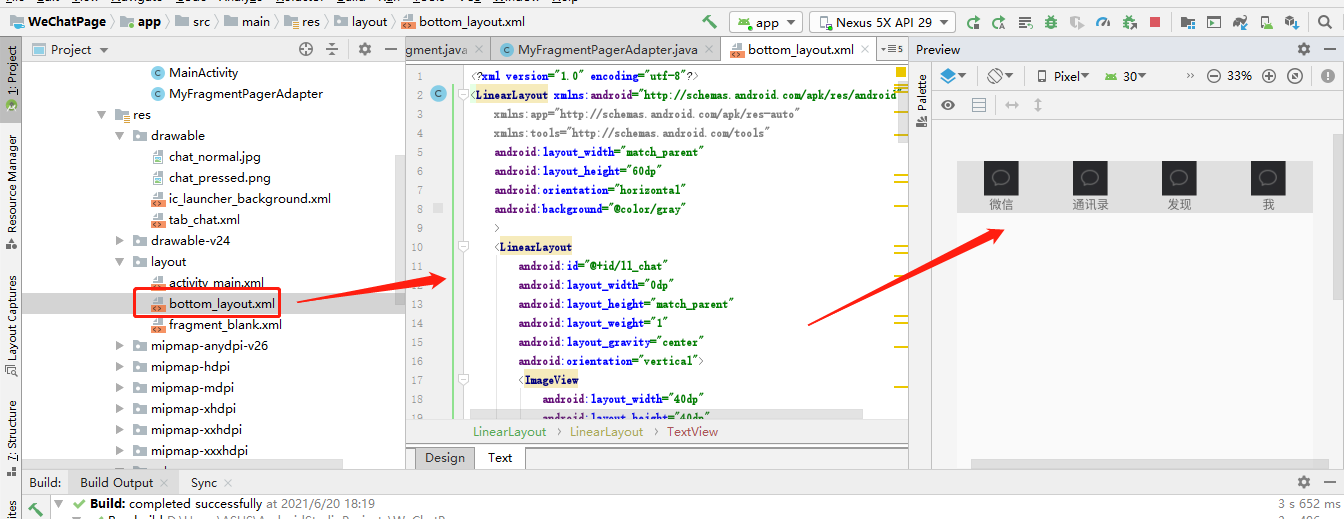Click the Profile app gauge icon

[x=1103, y=22]
